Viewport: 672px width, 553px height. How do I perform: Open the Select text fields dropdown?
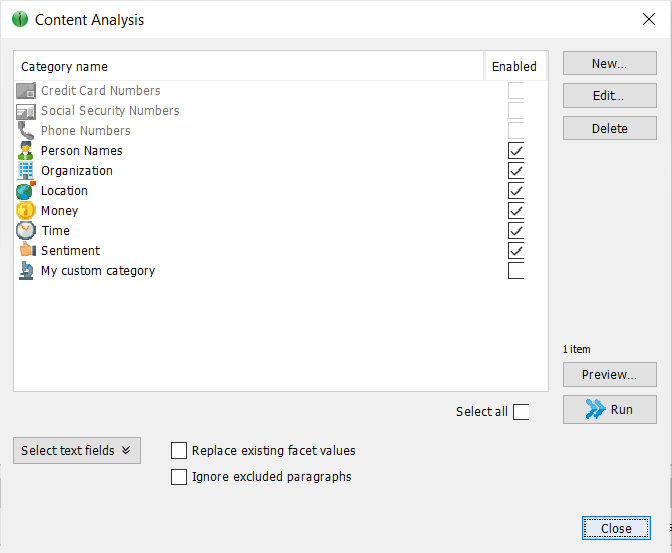77,451
